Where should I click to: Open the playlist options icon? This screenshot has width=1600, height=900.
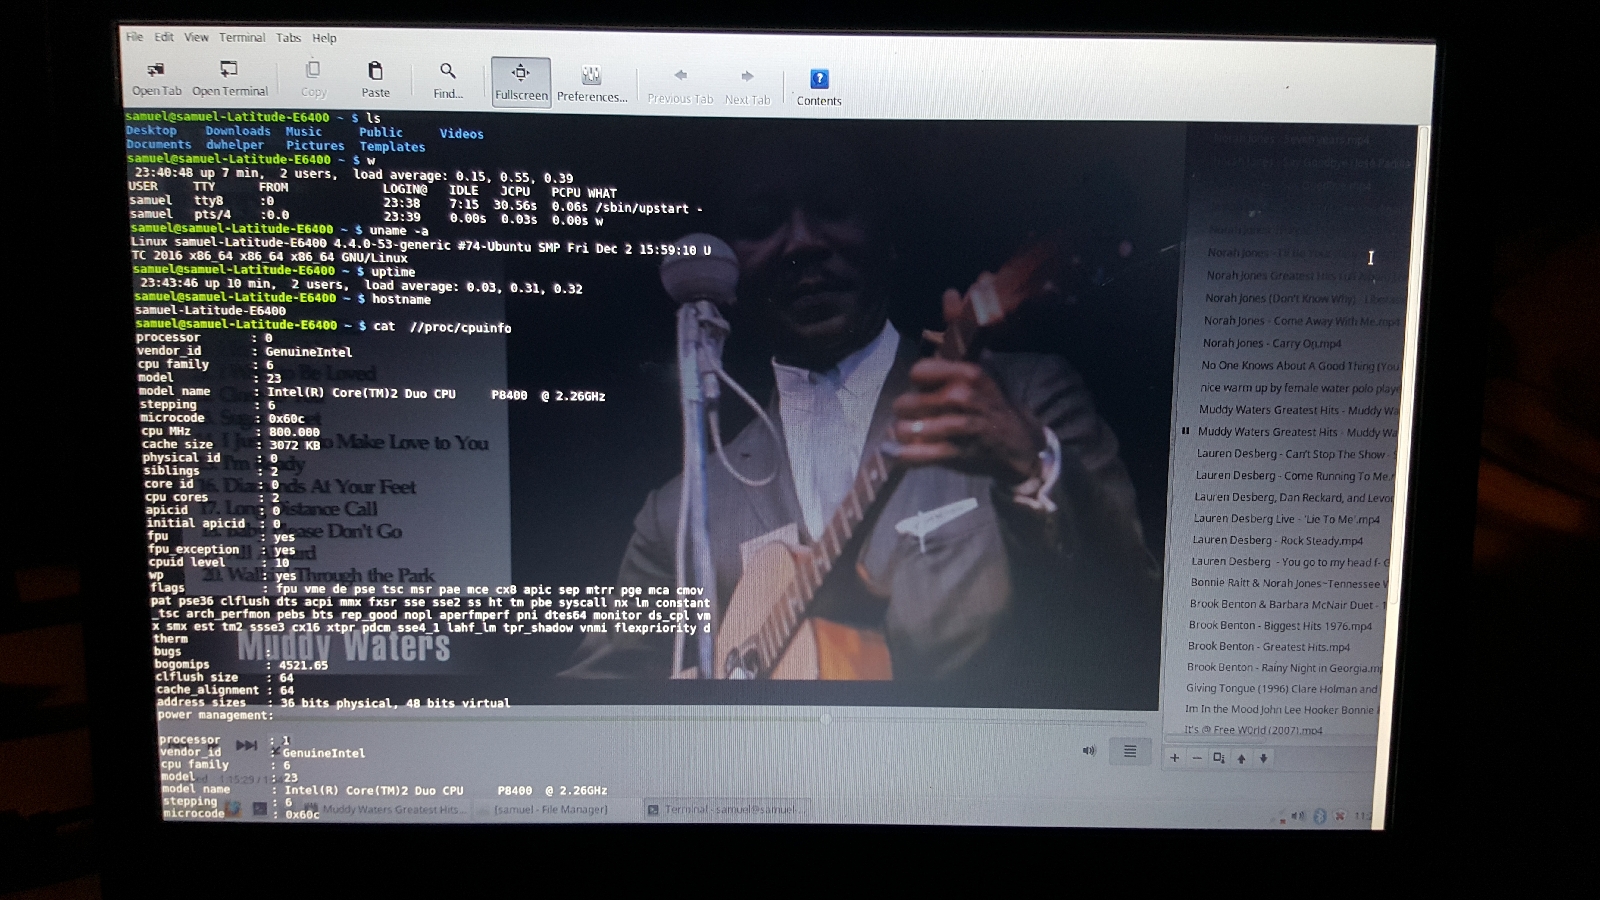click(1219, 758)
